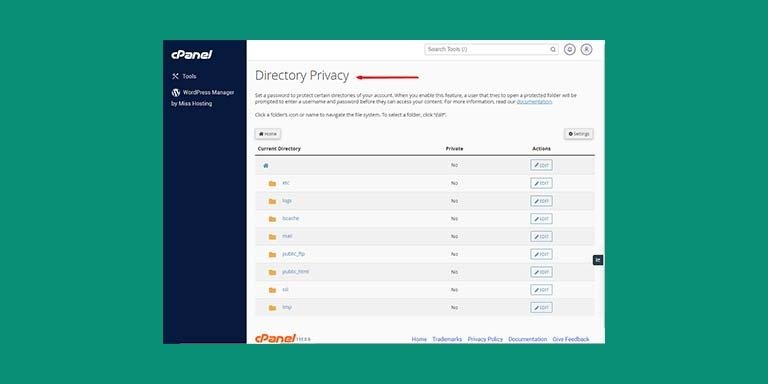The image size is (768, 384).
Task: Open the Settings button
Action: tap(578, 134)
